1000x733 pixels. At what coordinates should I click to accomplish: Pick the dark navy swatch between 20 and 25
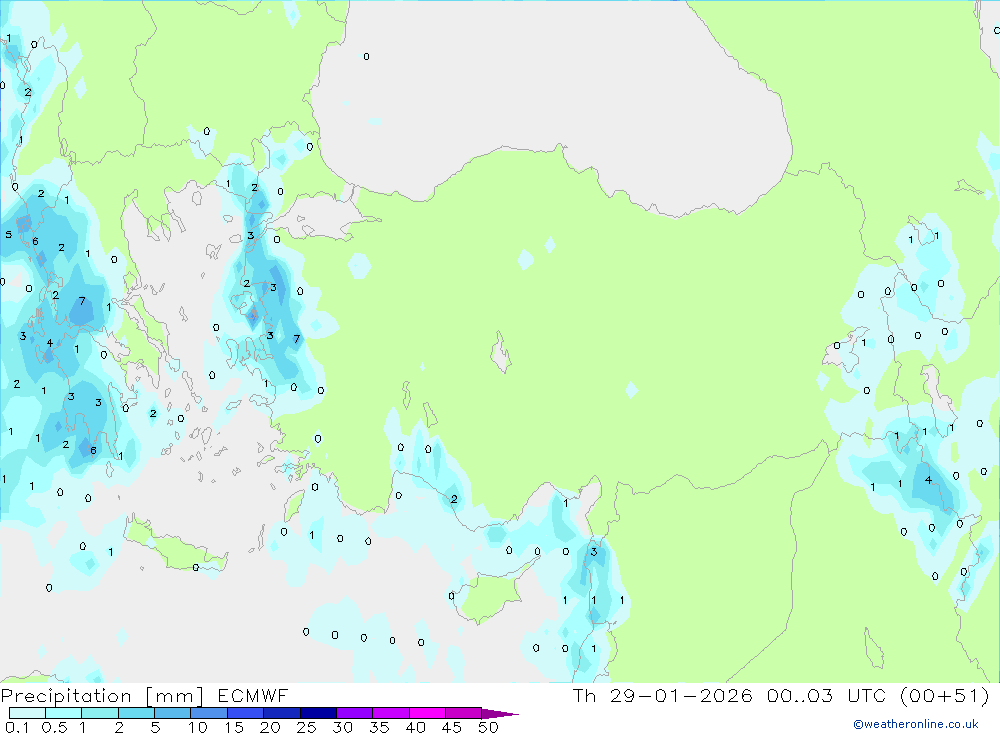281,713
